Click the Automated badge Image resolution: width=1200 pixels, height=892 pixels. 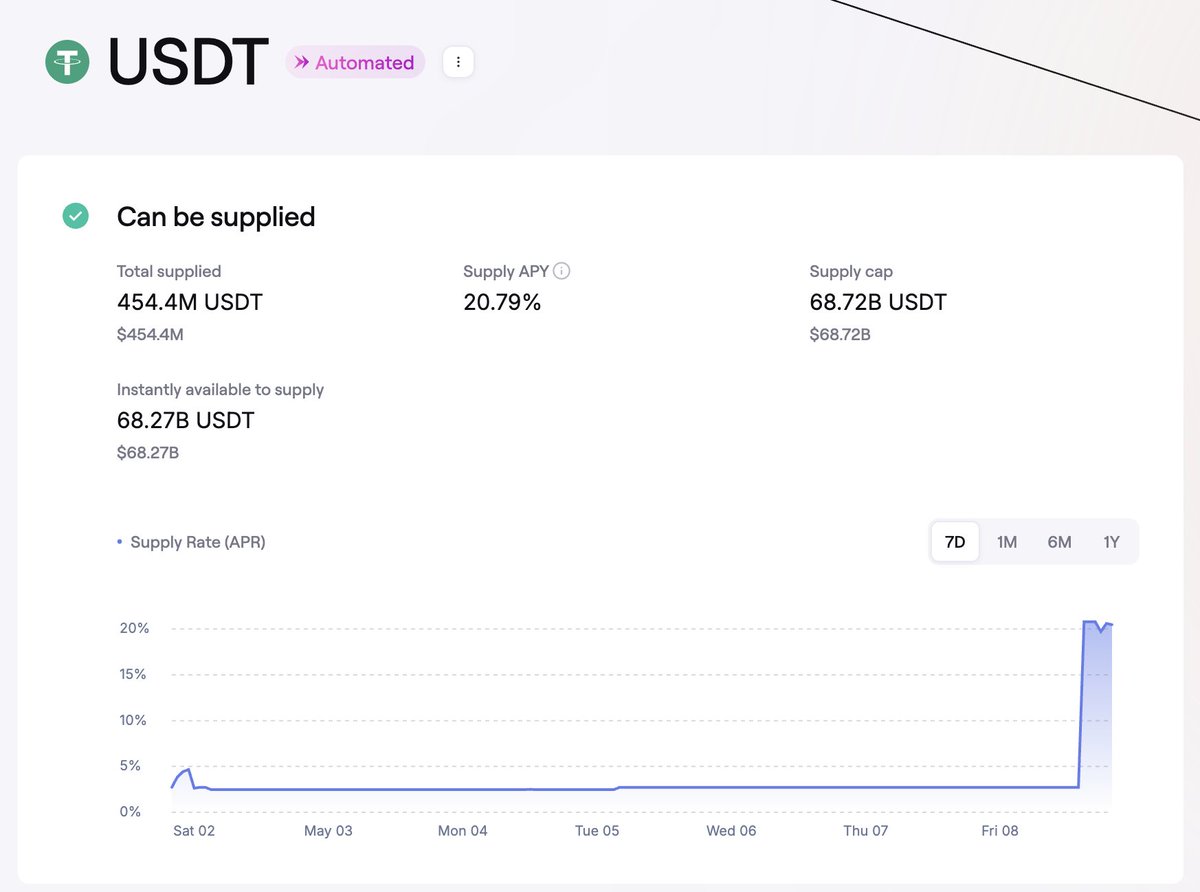[355, 62]
